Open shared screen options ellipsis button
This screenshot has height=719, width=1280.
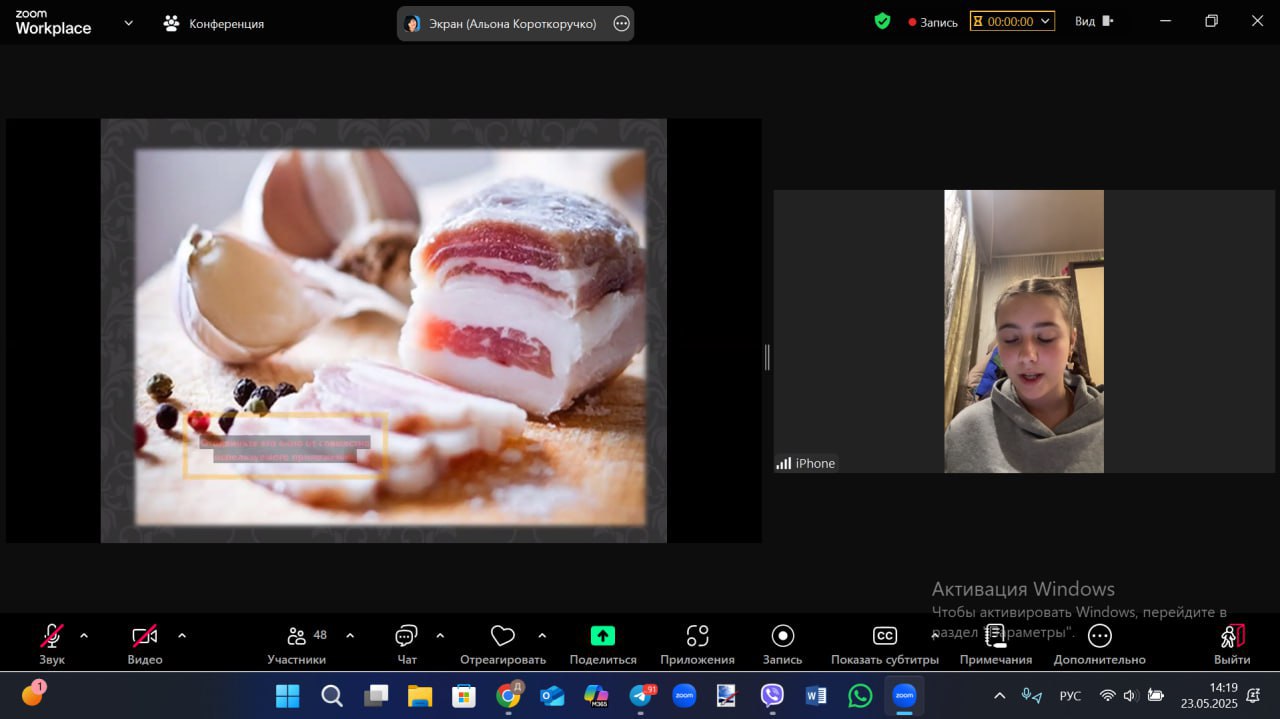click(x=621, y=24)
